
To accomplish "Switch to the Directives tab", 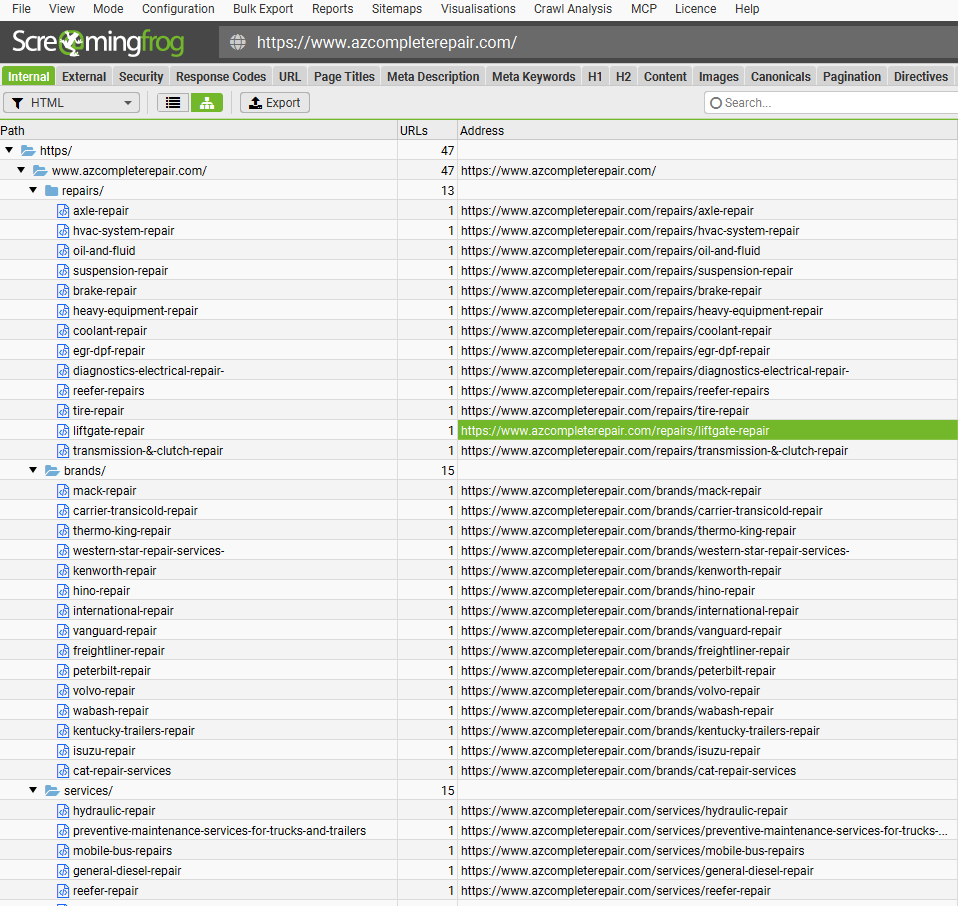I will (x=921, y=76).
